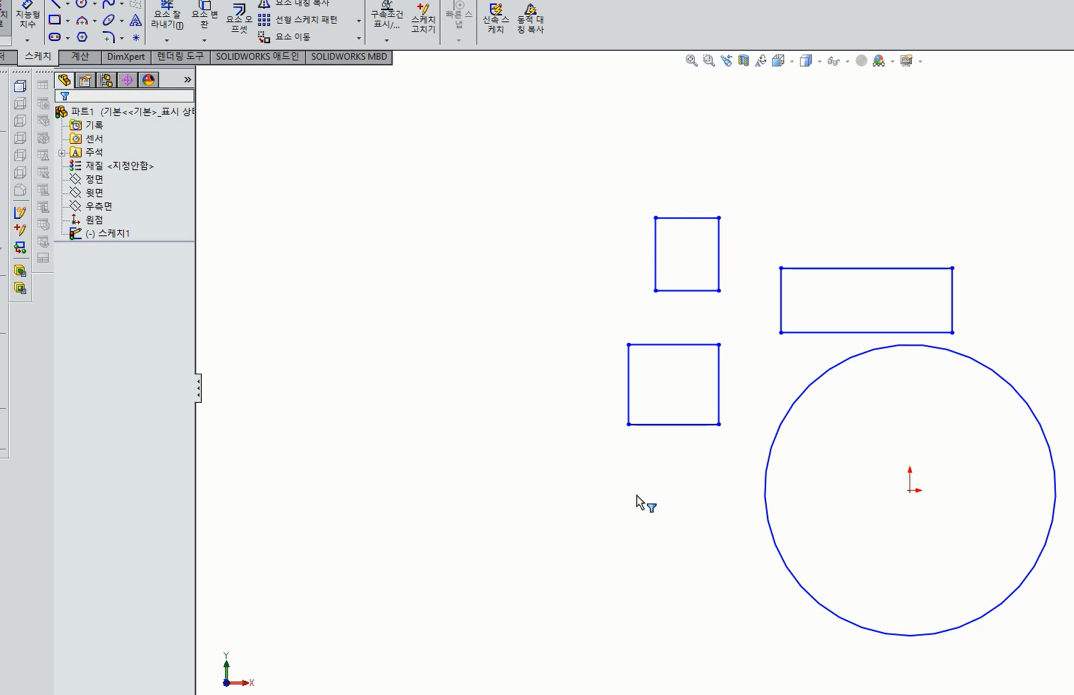
Task: Switch to the DimXpert tab
Action: tap(126, 57)
